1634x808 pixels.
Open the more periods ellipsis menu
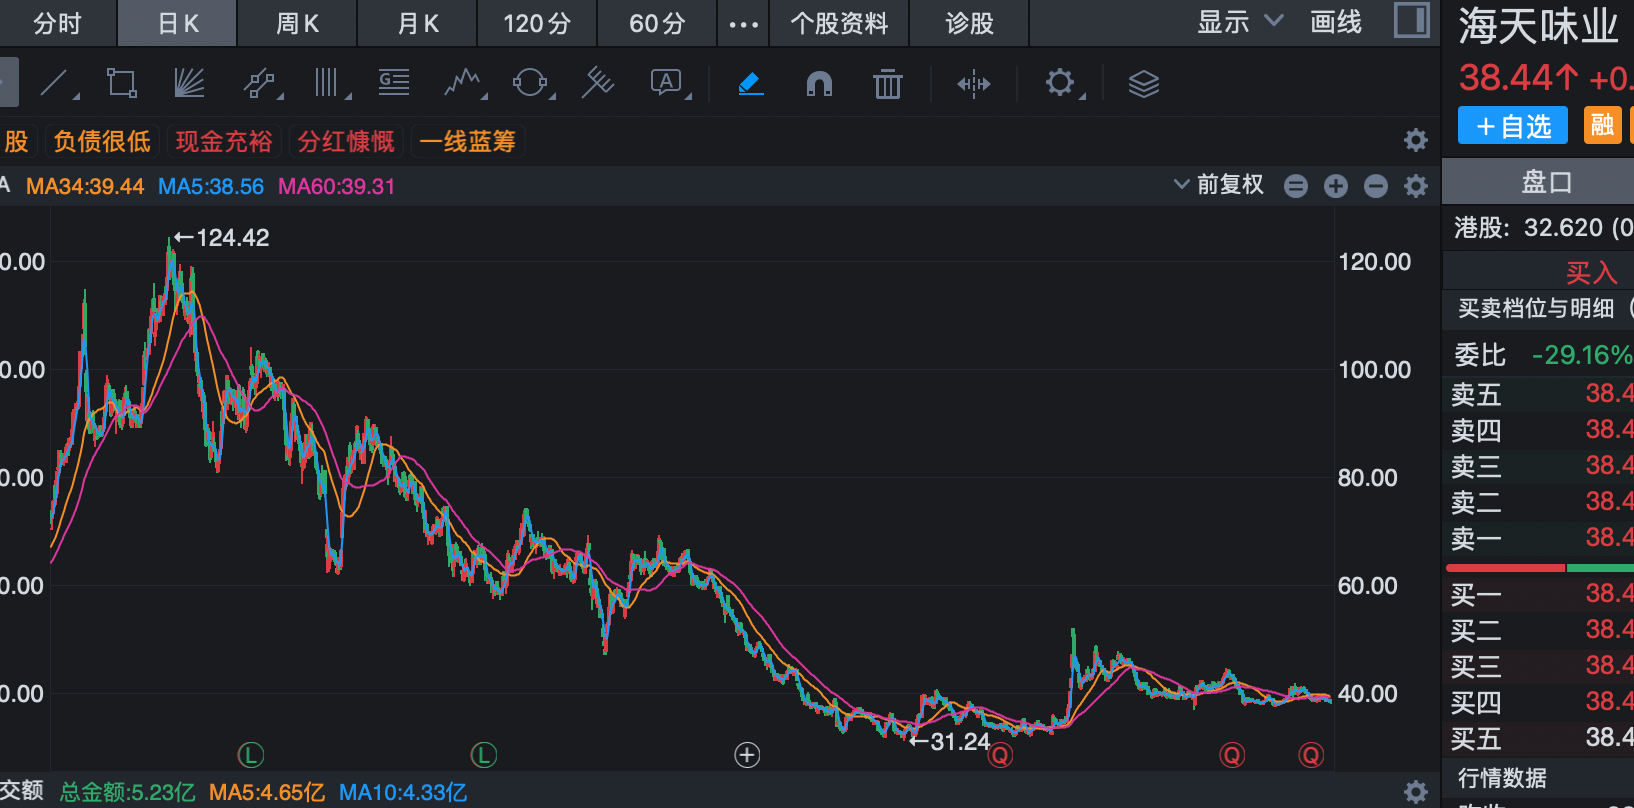743,23
